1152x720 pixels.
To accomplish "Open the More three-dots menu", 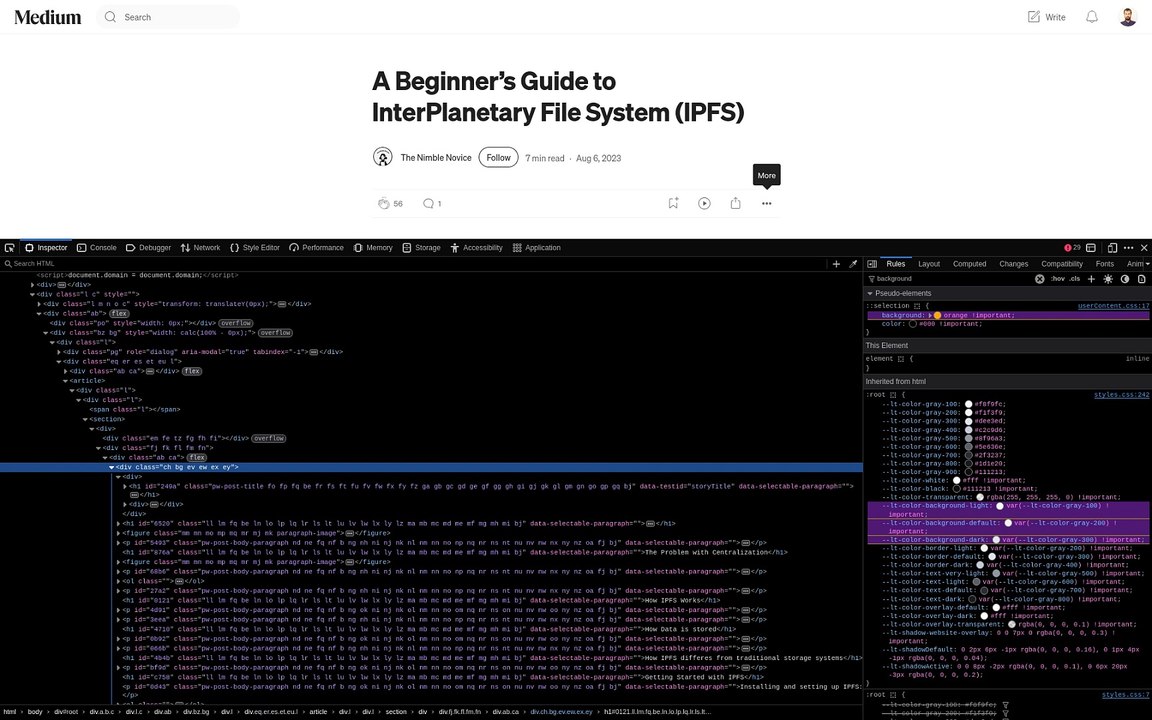I will coord(766,204).
